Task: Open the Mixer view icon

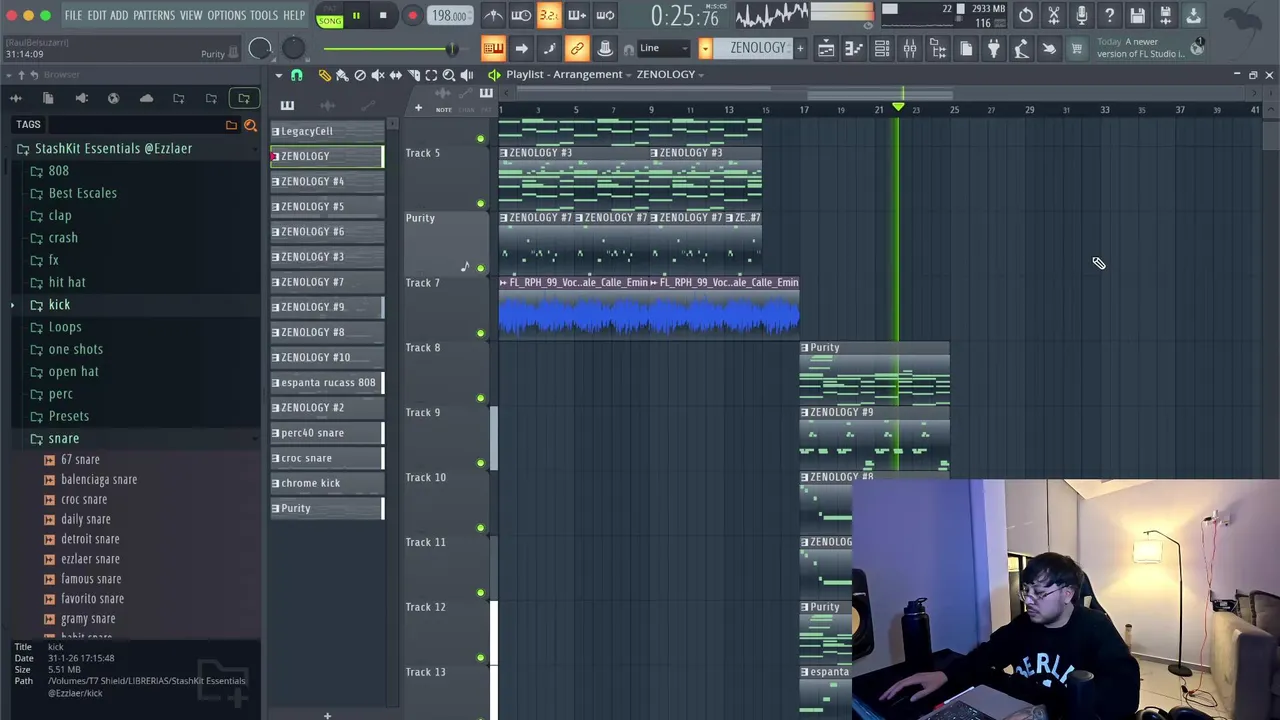Action: [x=910, y=48]
